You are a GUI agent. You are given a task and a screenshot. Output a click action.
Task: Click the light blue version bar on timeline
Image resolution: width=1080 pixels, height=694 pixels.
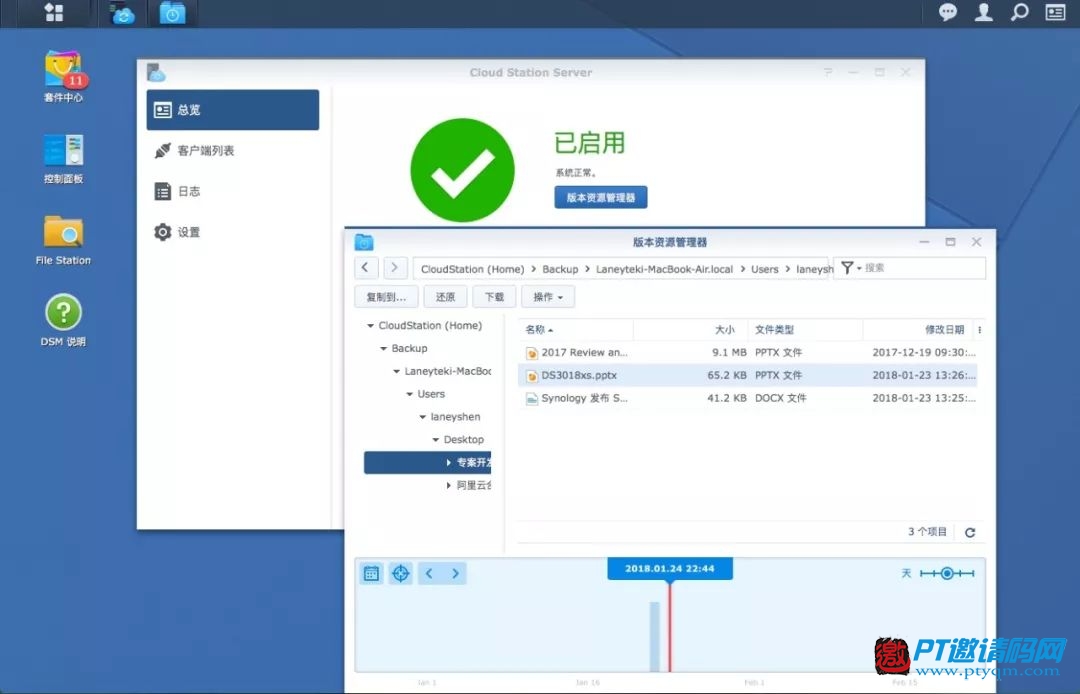pyautogui.click(x=654, y=636)
